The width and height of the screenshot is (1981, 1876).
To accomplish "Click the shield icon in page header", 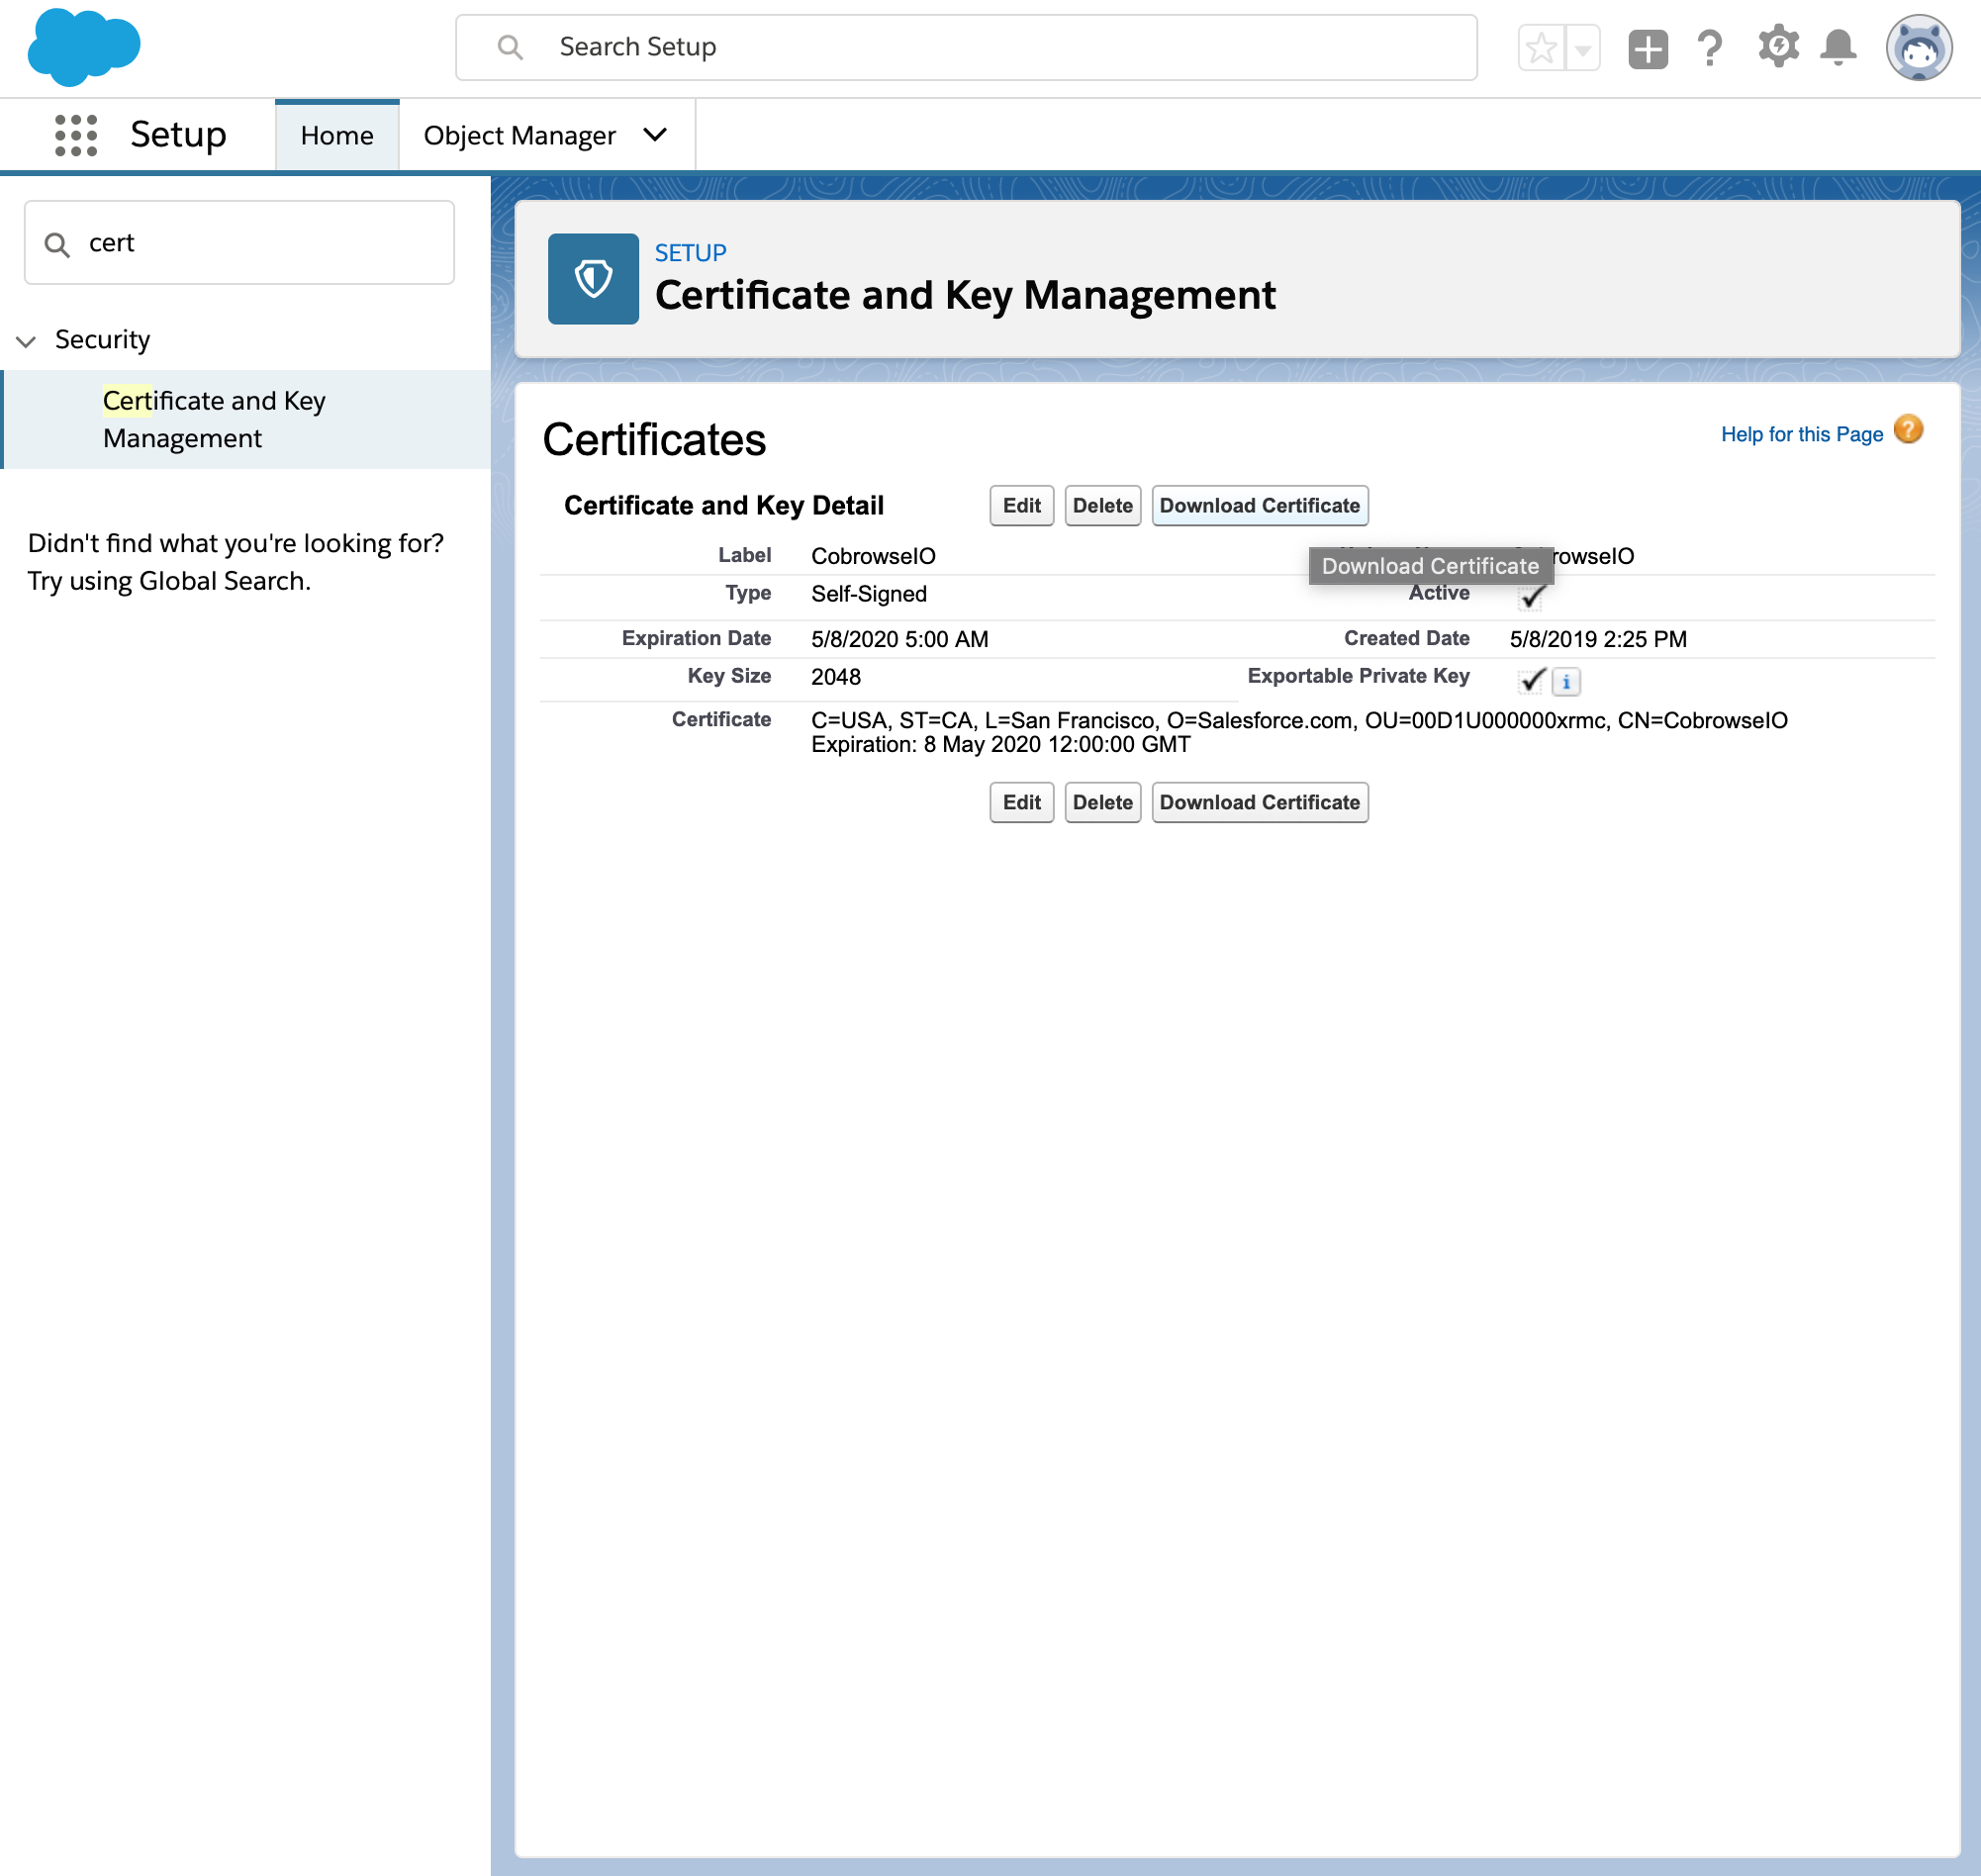I will click(x=593, y=279).
